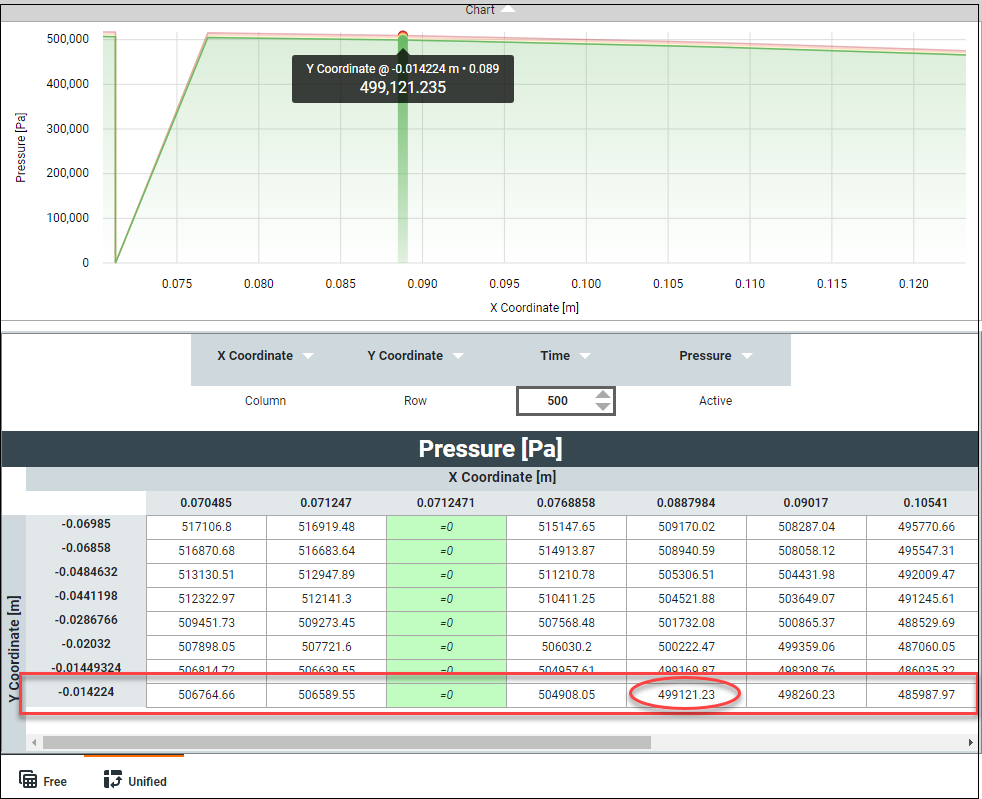Click the Free tab label
Screen dimensions: 982x799
[55, 781]
